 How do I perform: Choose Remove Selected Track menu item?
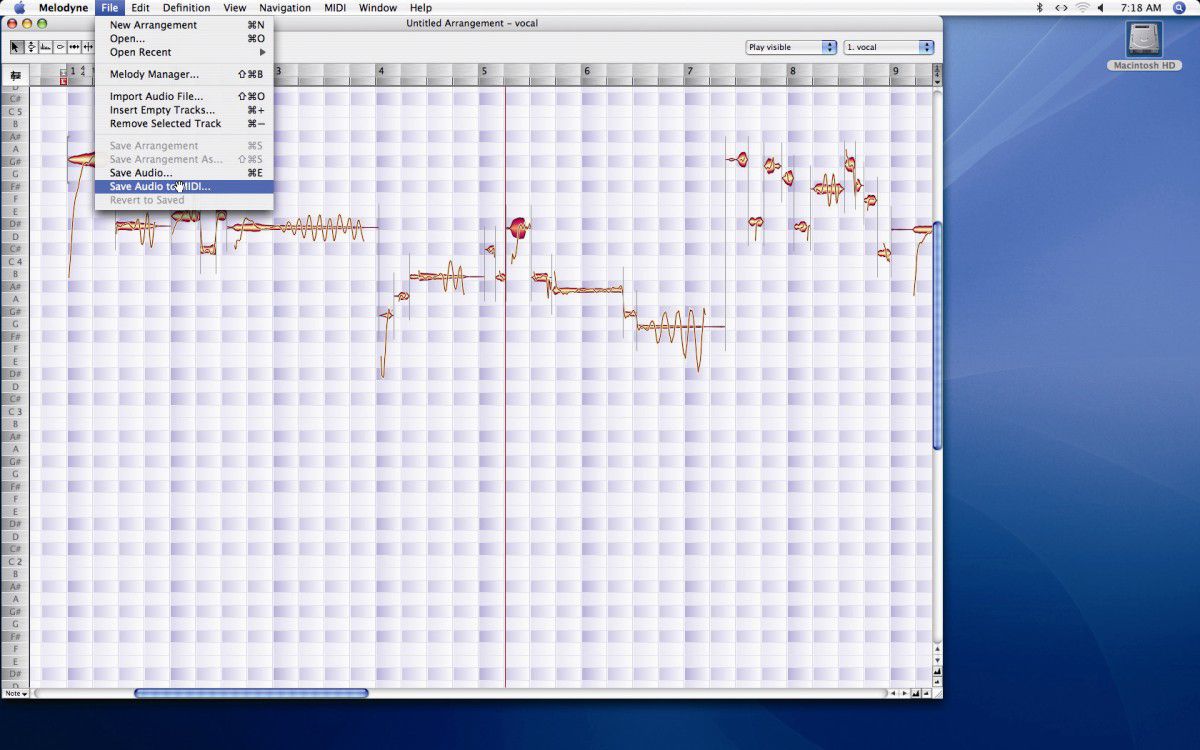[185, 123]
